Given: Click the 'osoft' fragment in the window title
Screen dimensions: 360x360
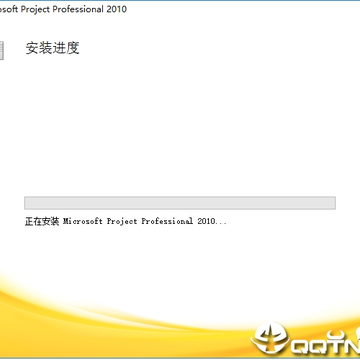Looking at the screenshot, I should pos(9,9).
